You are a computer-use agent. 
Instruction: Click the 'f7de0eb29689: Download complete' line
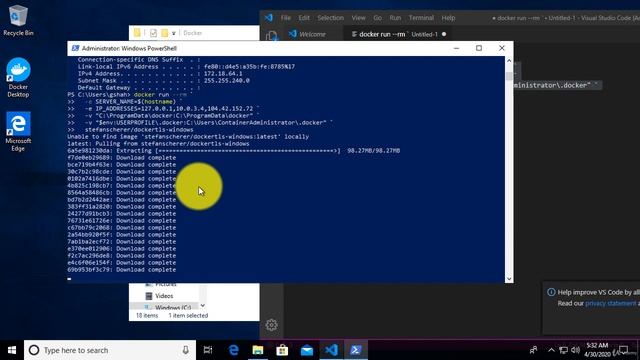point(122,158)
